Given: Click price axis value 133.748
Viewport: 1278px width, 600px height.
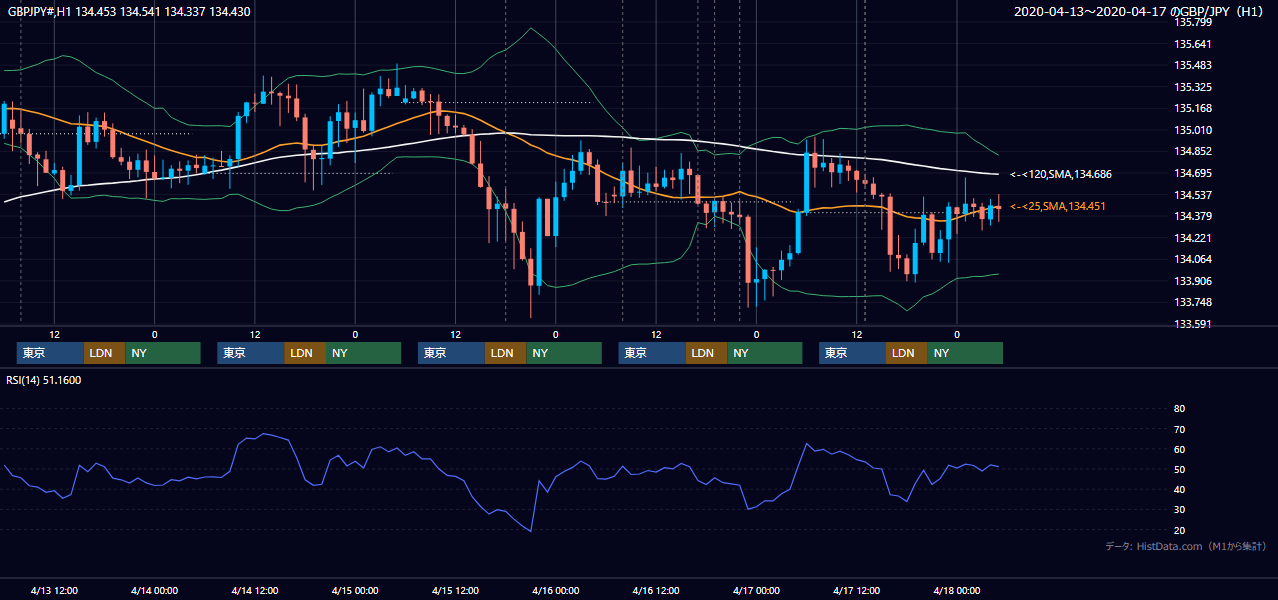Looking at the screenshot, I should (1193, 302).
